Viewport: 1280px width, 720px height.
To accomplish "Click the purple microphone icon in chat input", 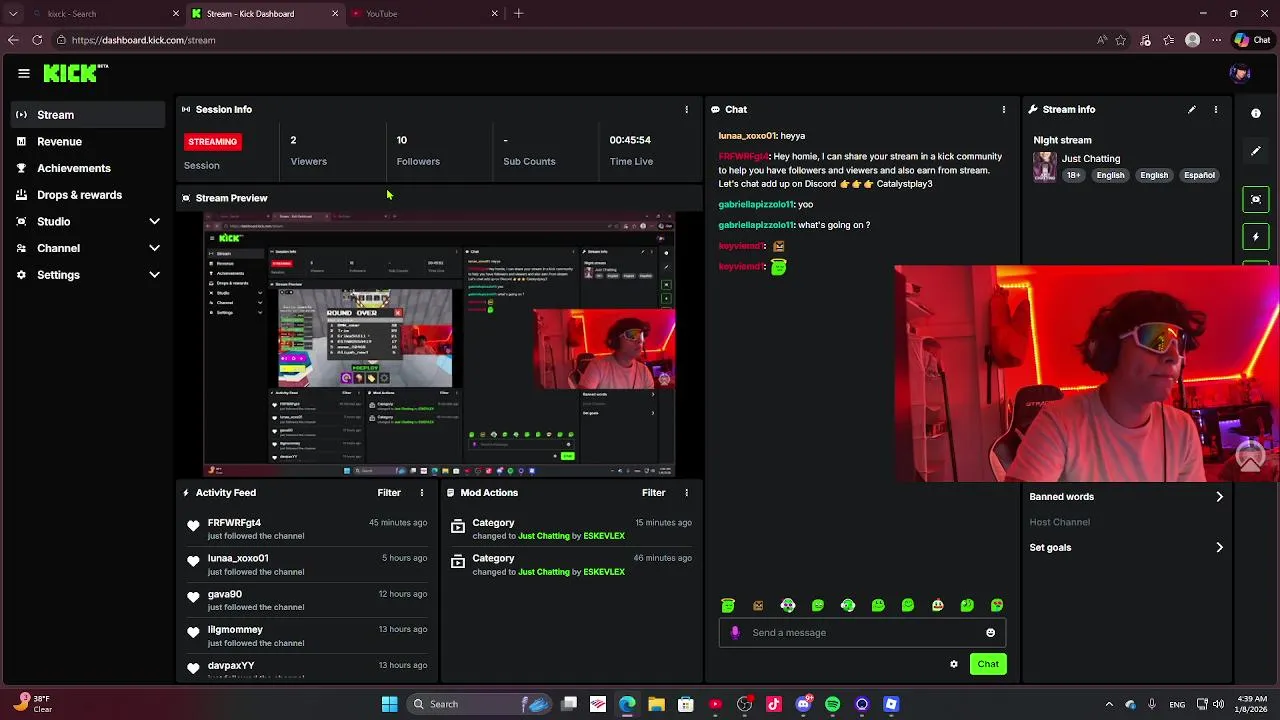I will click(735, 632).
